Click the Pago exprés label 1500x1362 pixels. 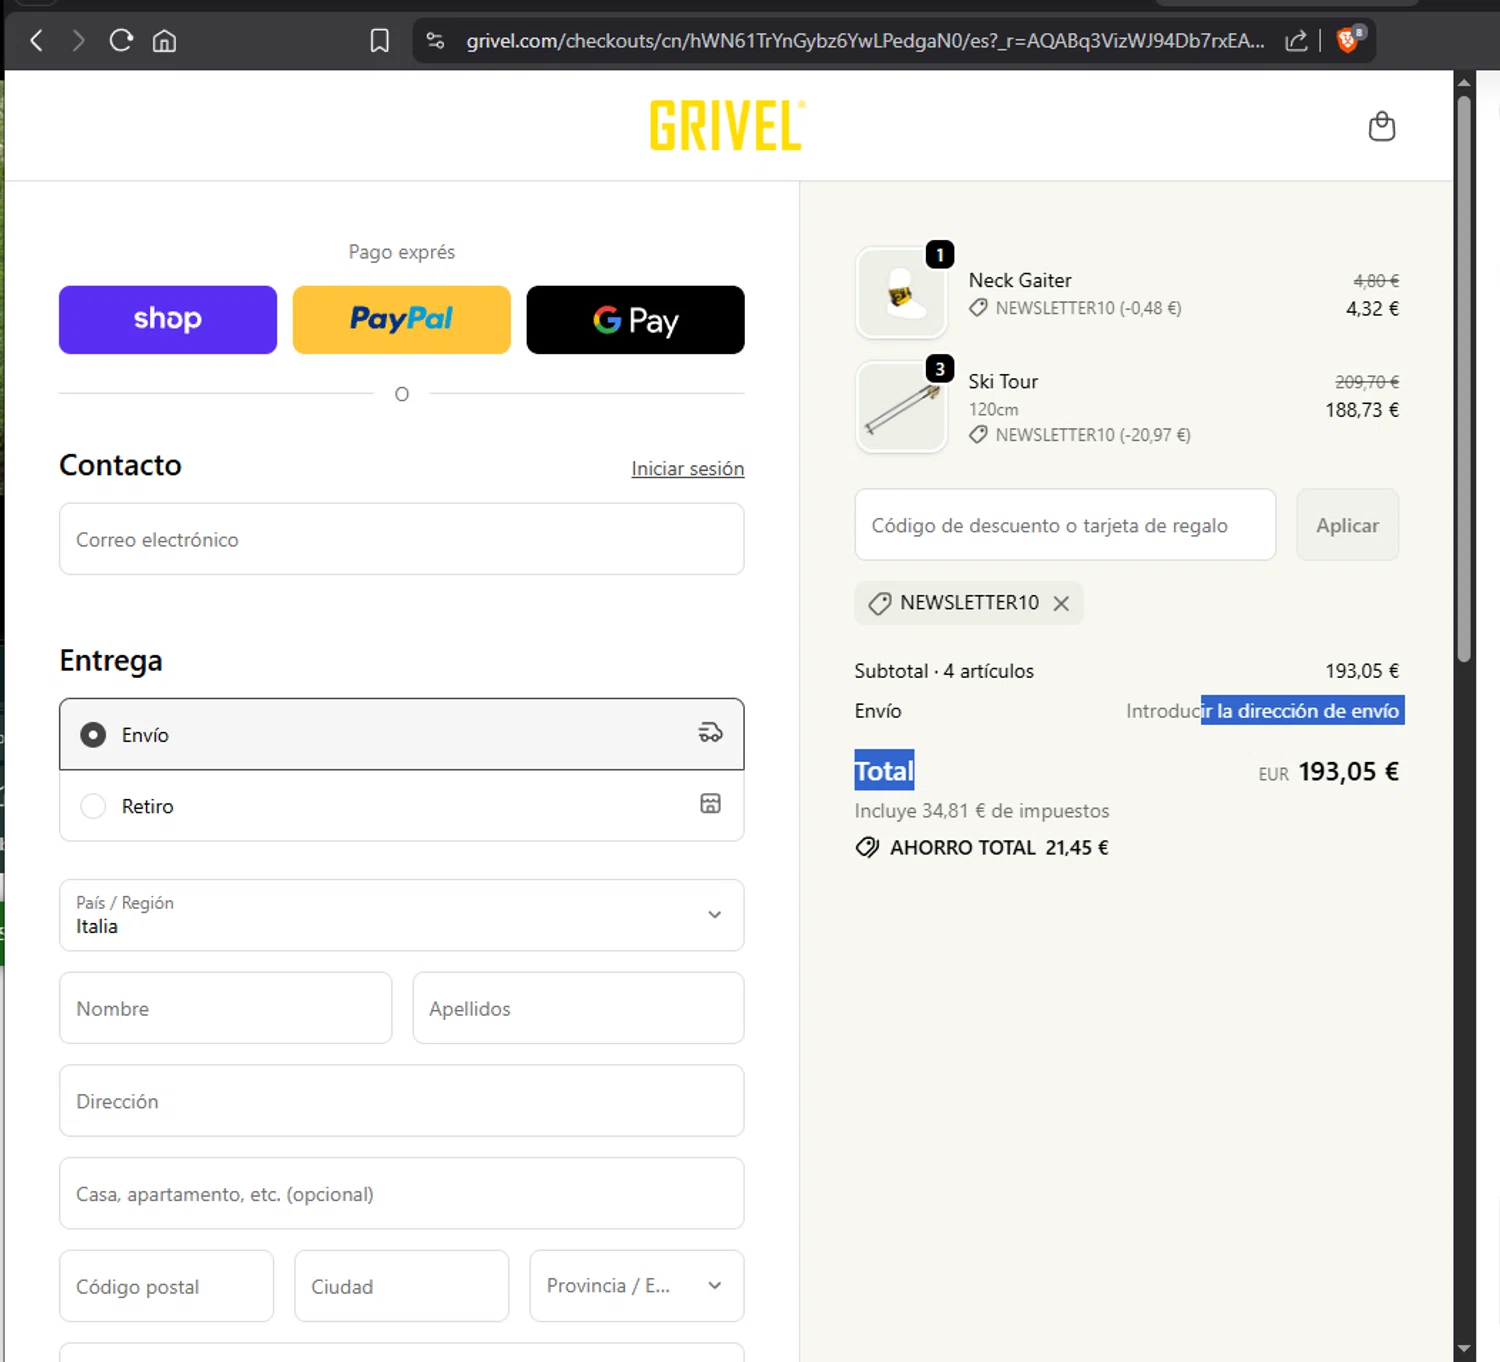(x=402, y=252)
